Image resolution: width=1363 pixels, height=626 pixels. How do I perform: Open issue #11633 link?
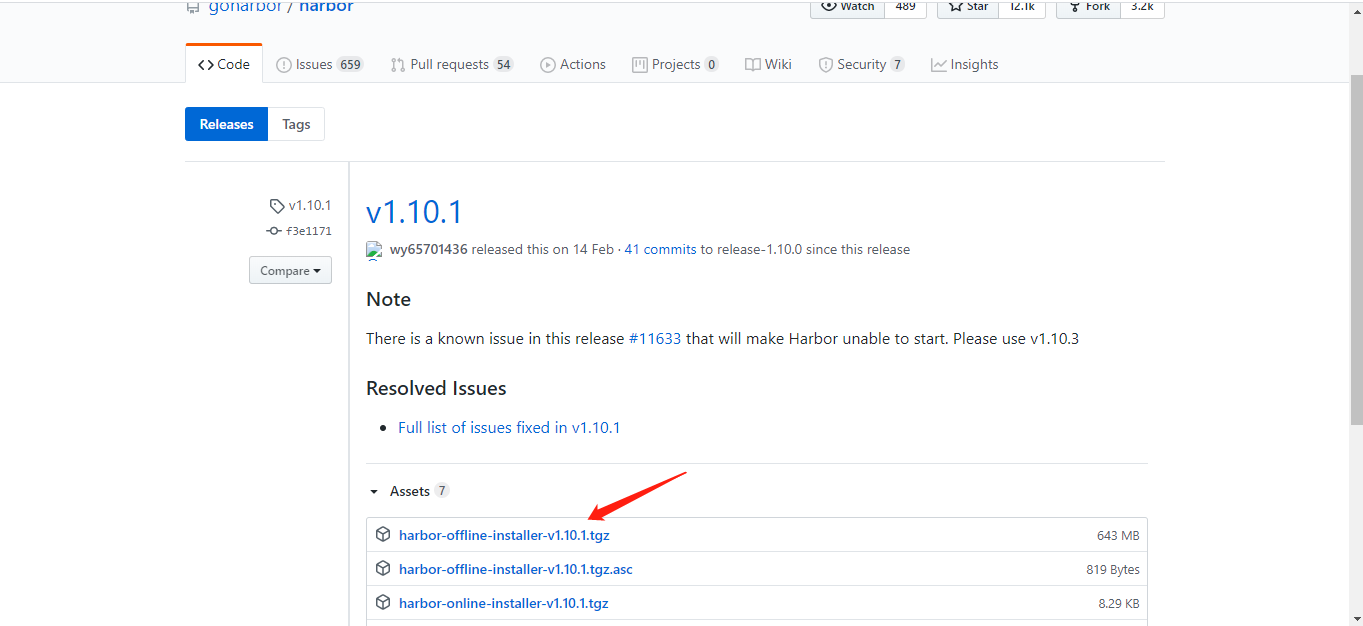[x=655, y=339]
